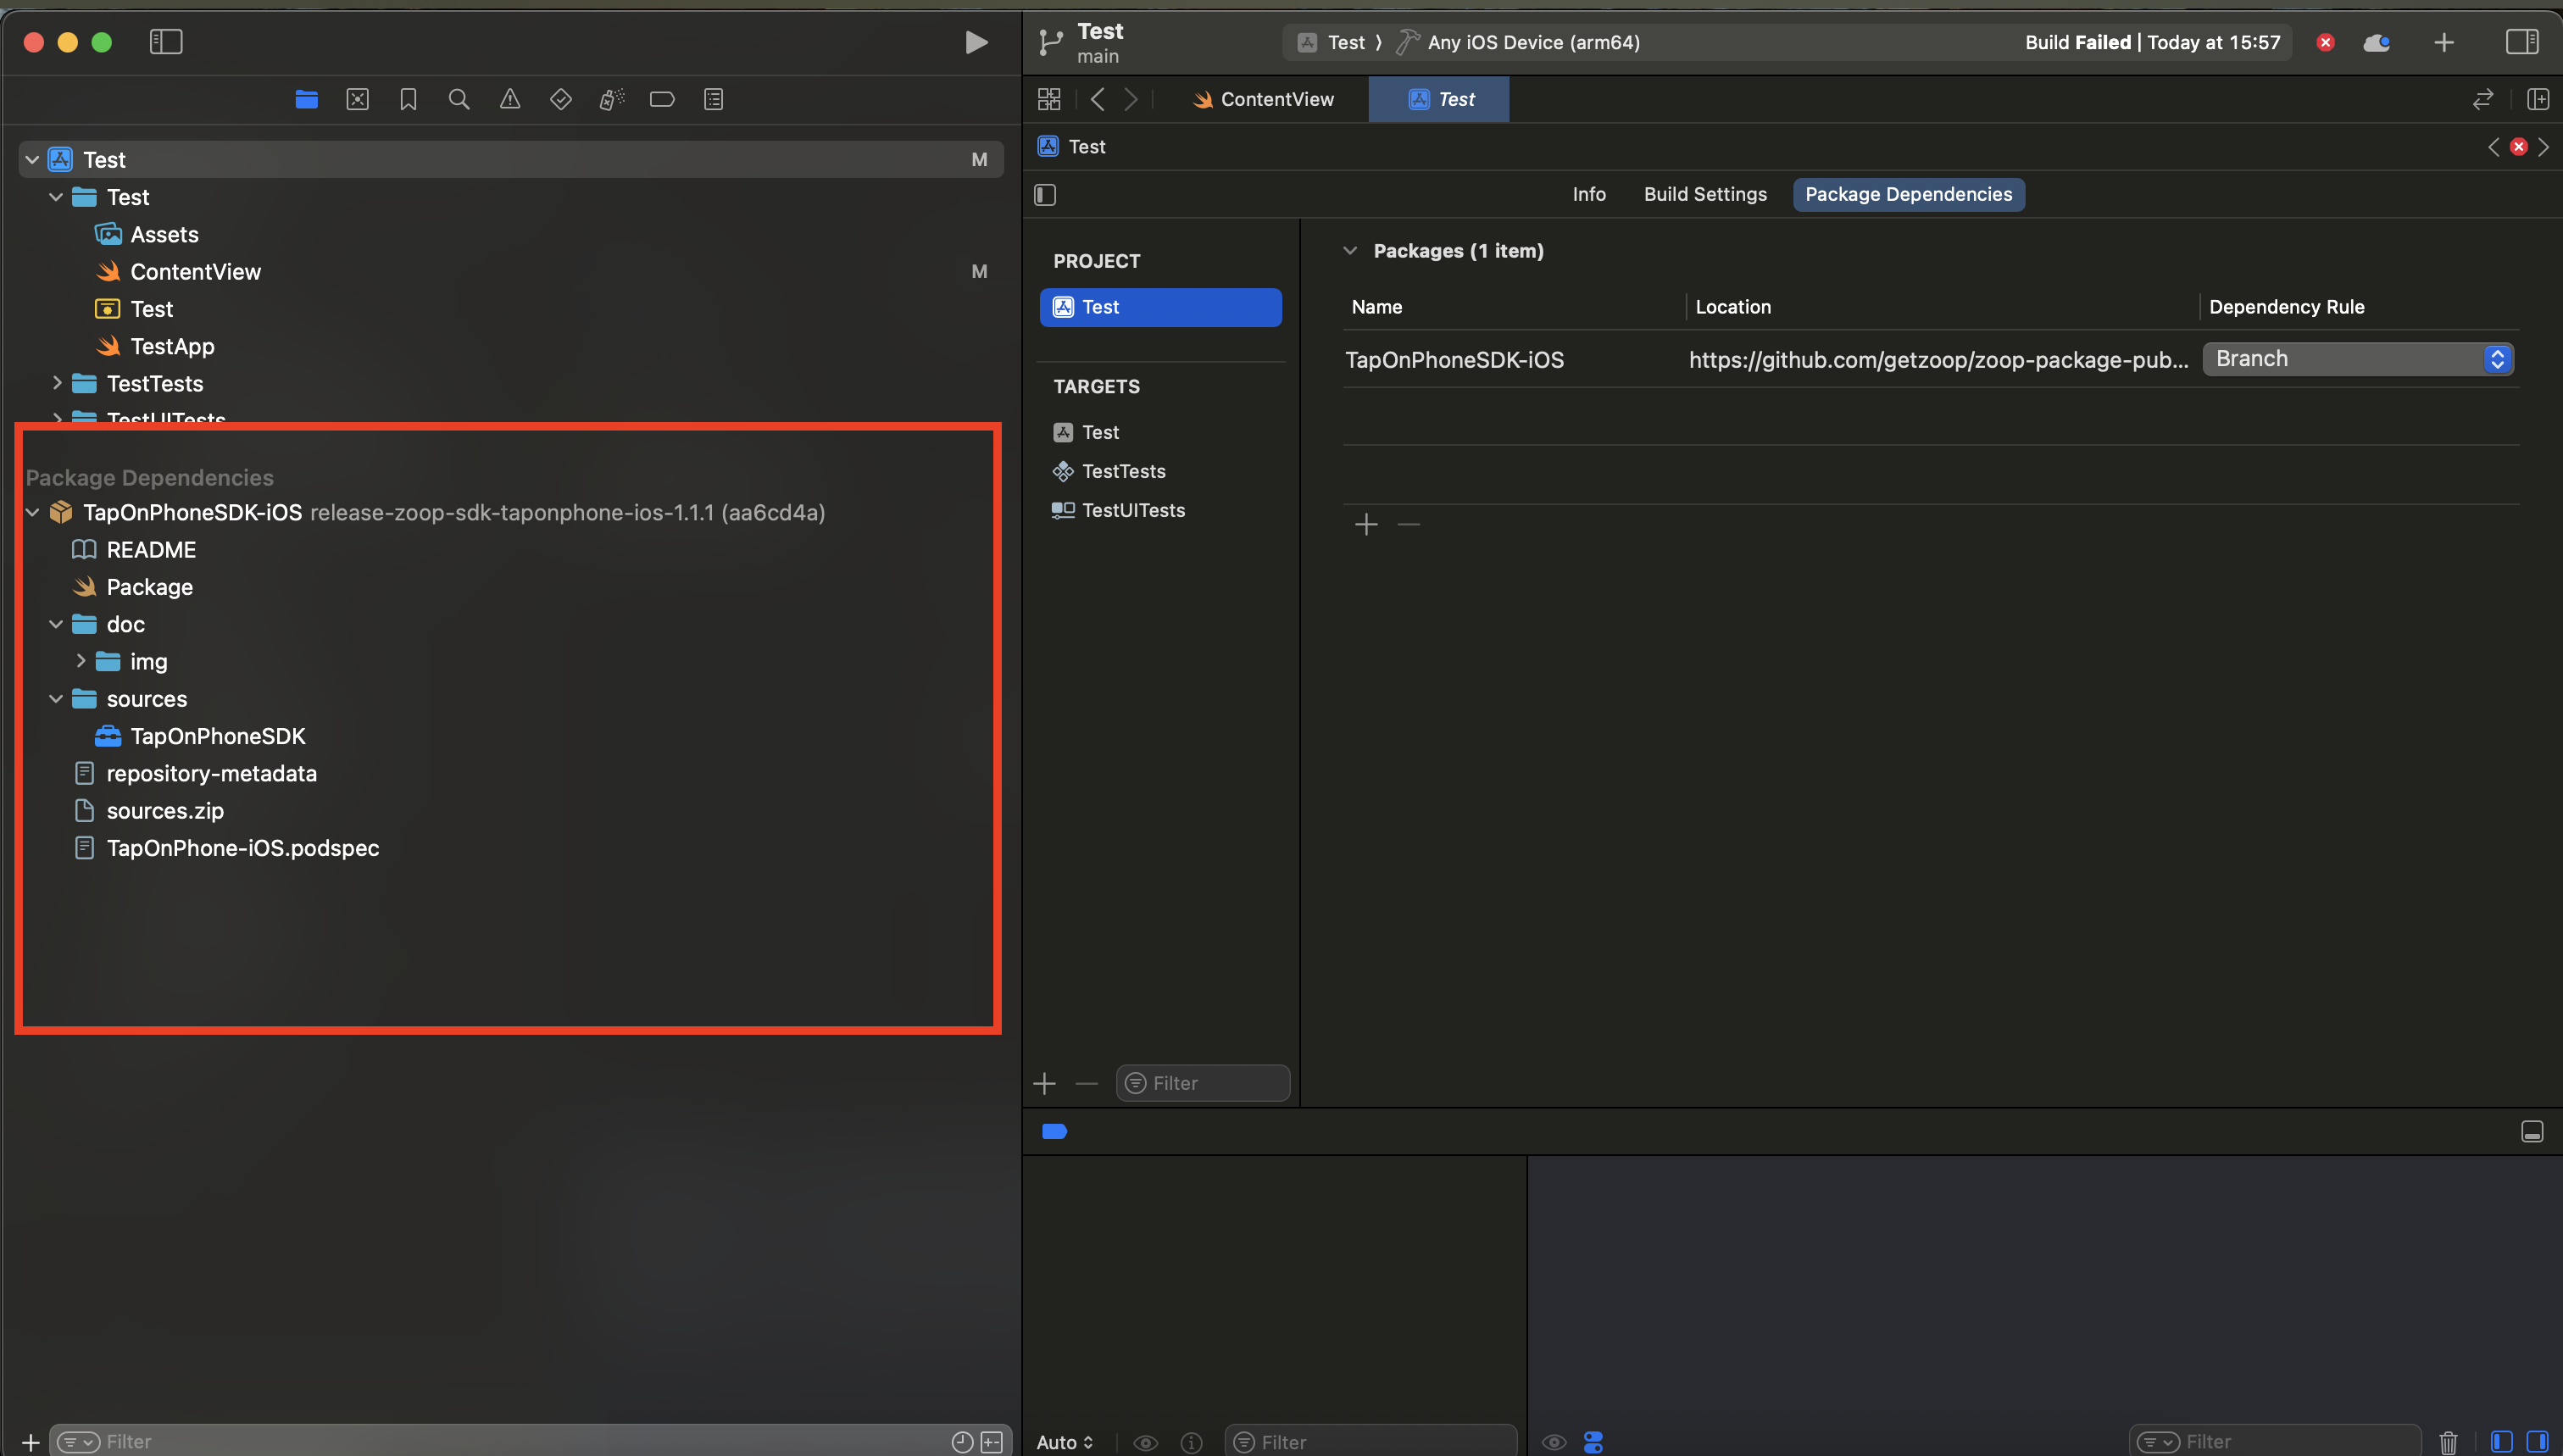Toggle the inspector panel on right
Viewport: 2563px width, 1456px height.
[x=2521, y=42]
